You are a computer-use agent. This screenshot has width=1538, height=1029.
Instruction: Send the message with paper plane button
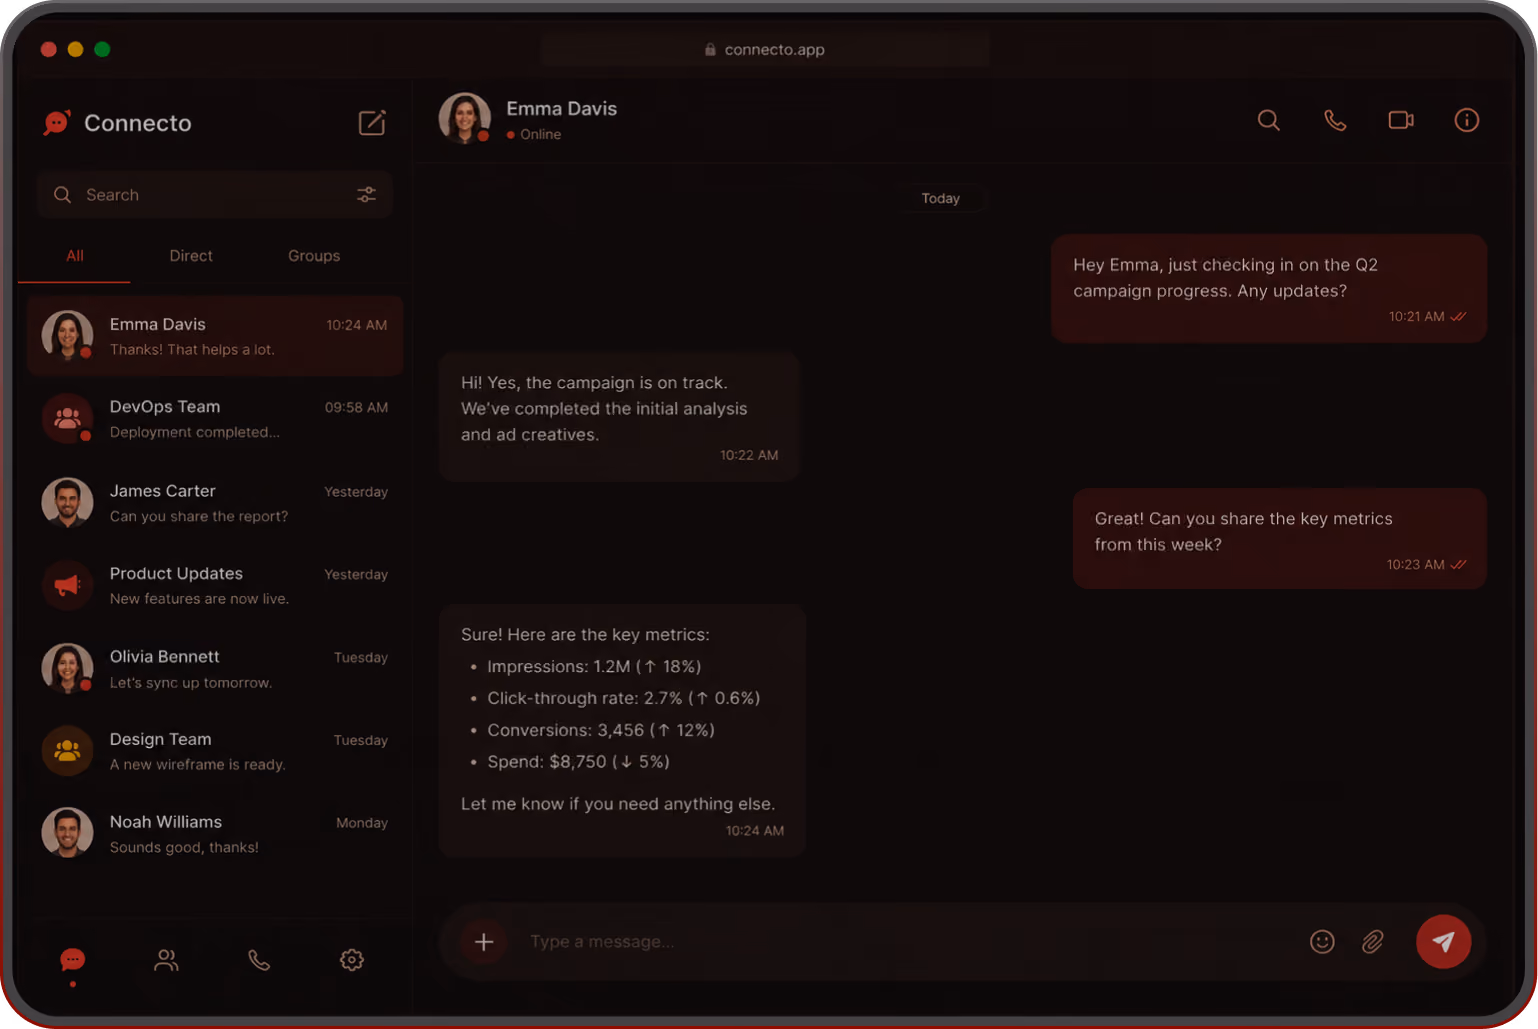pos(1443,942)
